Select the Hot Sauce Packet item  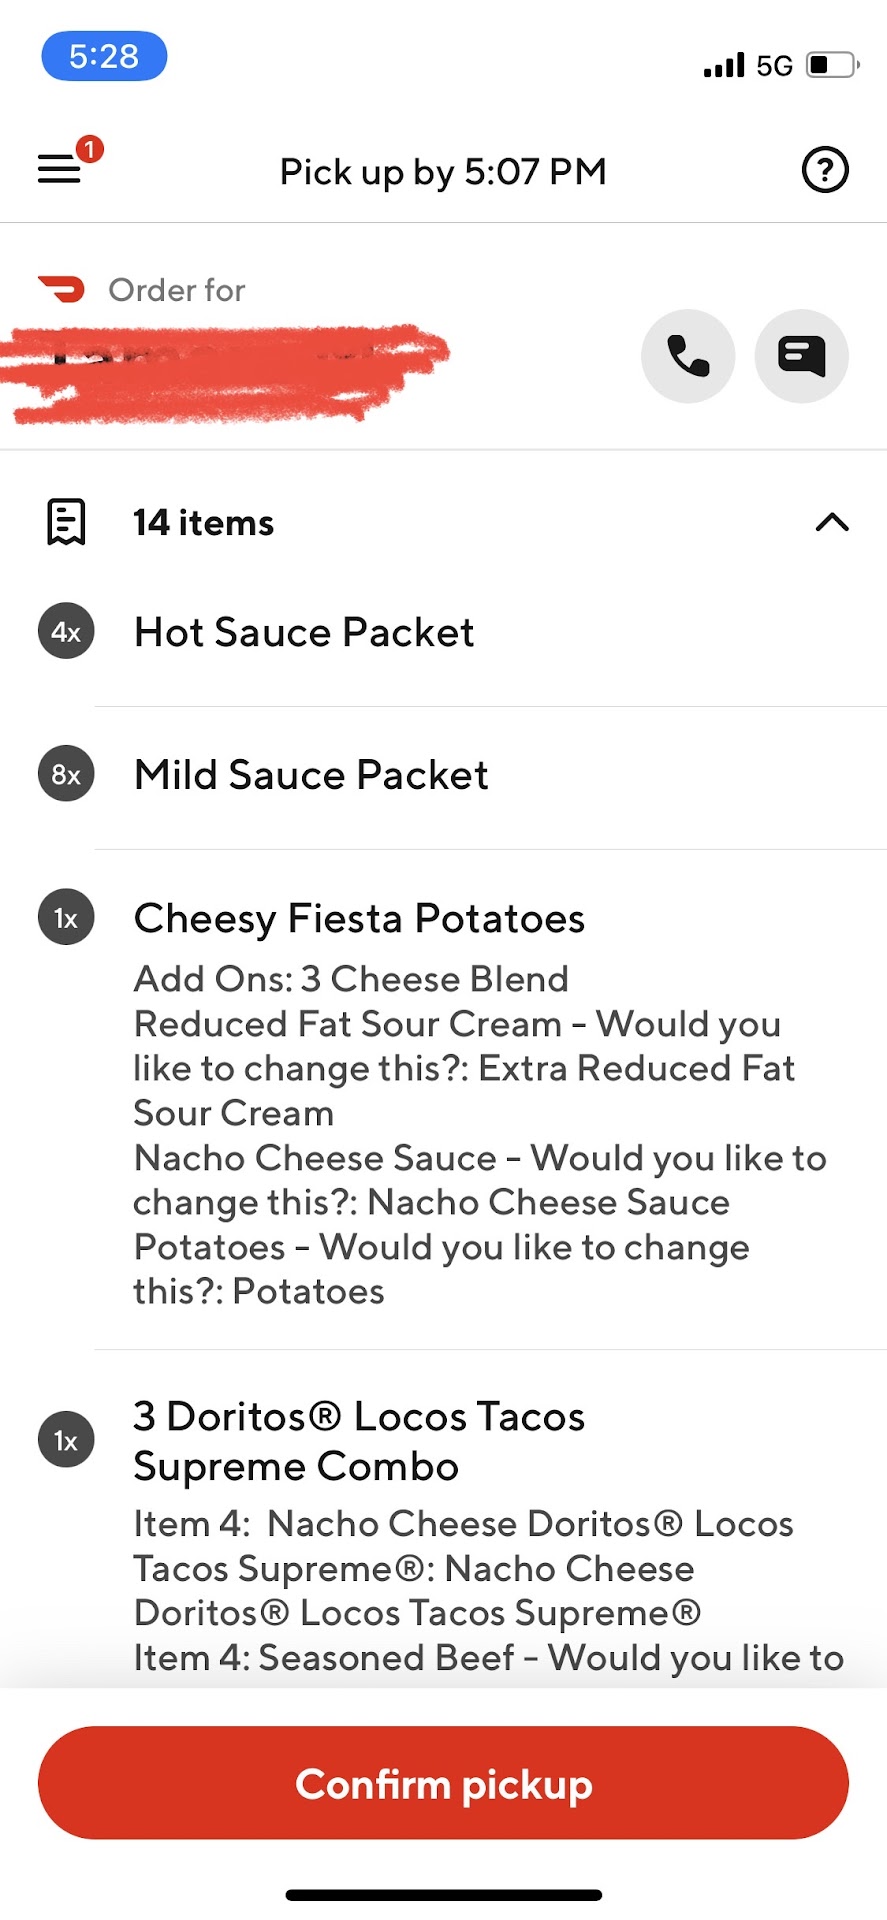[x=304, y=632]
